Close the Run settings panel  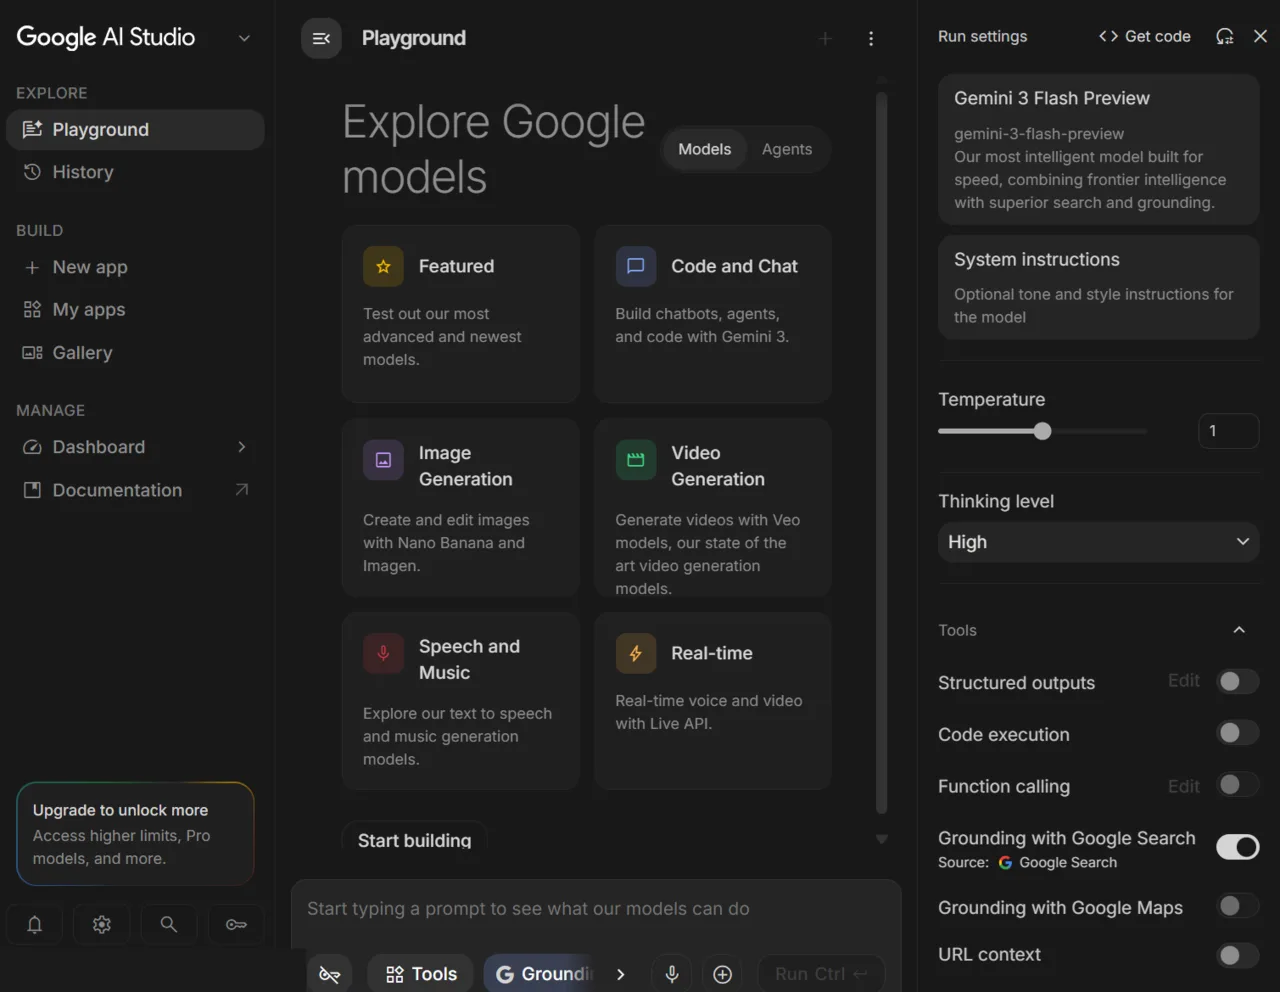pyautogui.click(x=1261, y=36)
